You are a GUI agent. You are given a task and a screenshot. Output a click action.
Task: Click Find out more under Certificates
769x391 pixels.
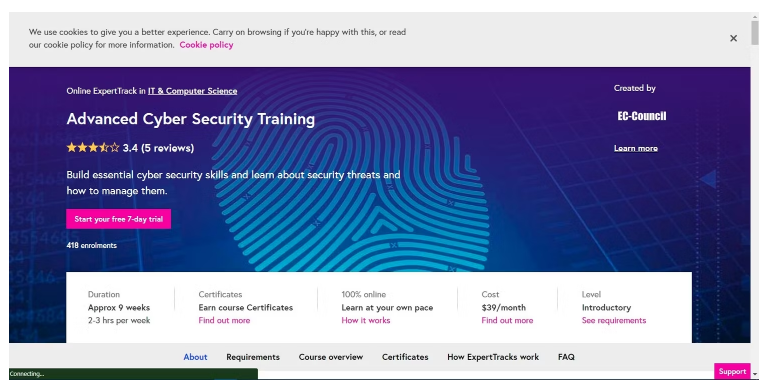point(224,320)
